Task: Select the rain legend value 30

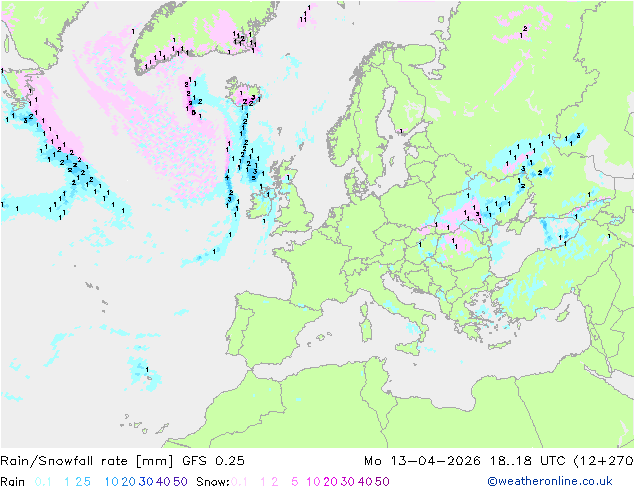Action: (x=146, y=482)
